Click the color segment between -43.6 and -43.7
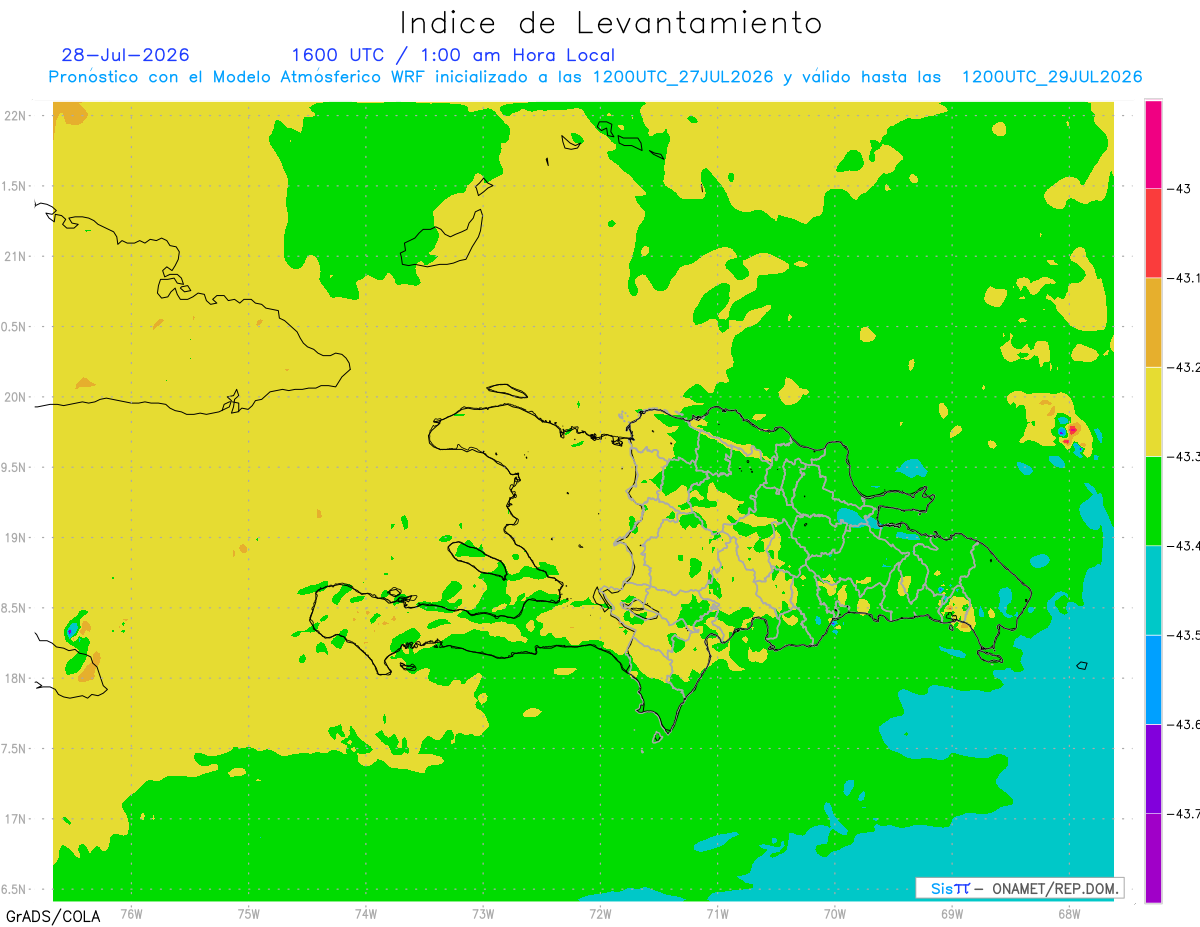This screenshot has height=927, width=1200. [1153, 768]
